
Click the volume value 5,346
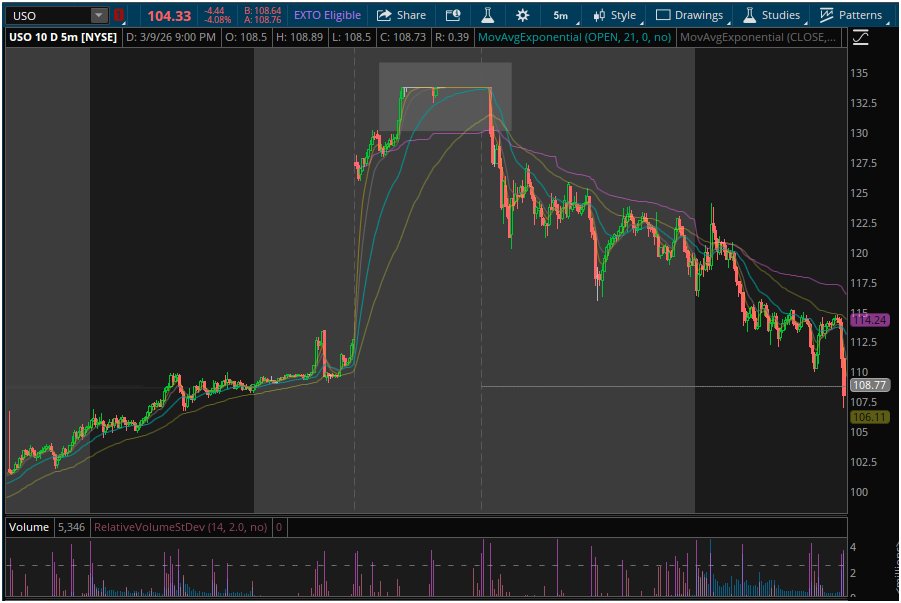click(71, 527)
